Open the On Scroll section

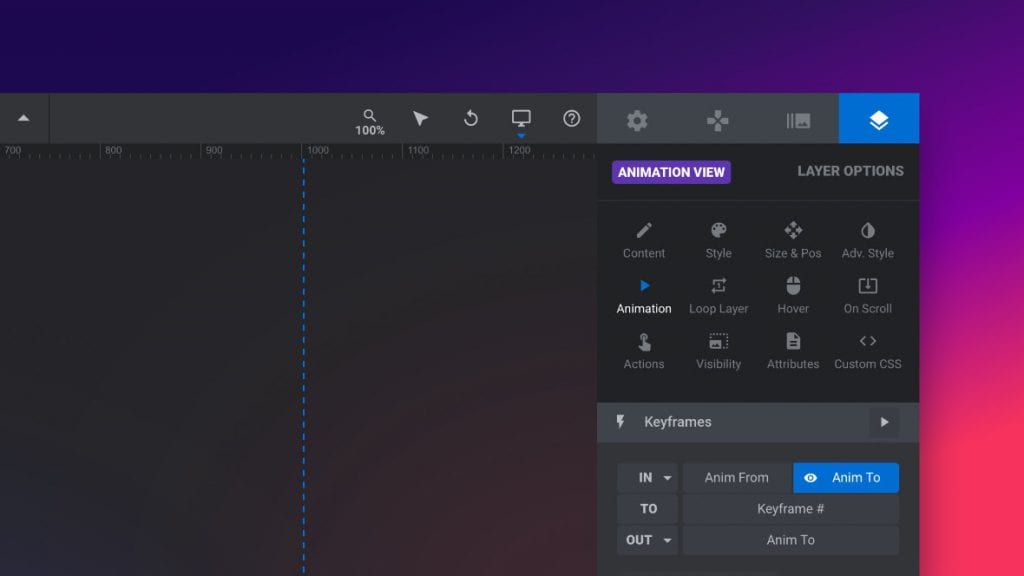pyautogui.click(x=868, y=296)
